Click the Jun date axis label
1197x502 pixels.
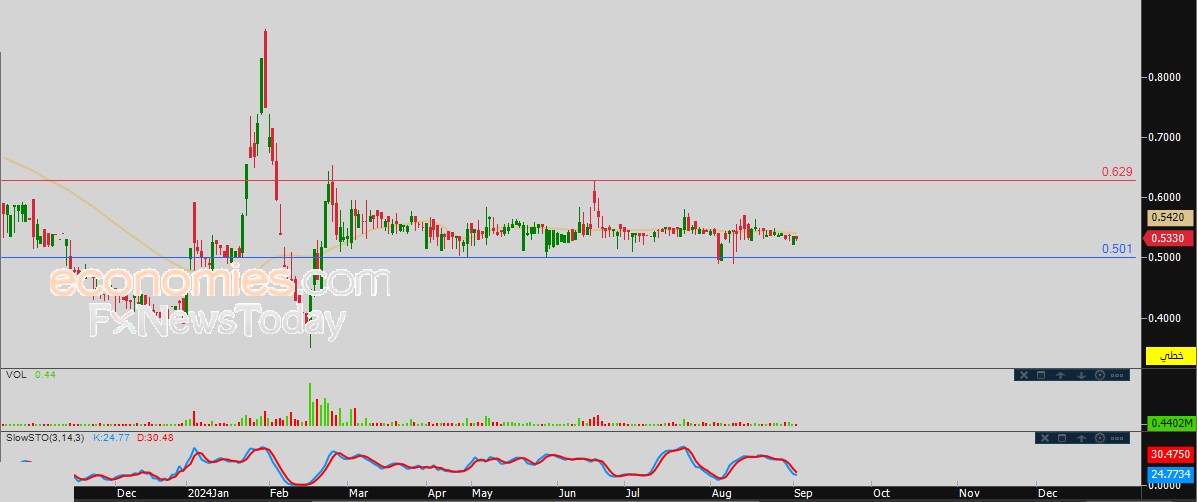click(567, 494)
